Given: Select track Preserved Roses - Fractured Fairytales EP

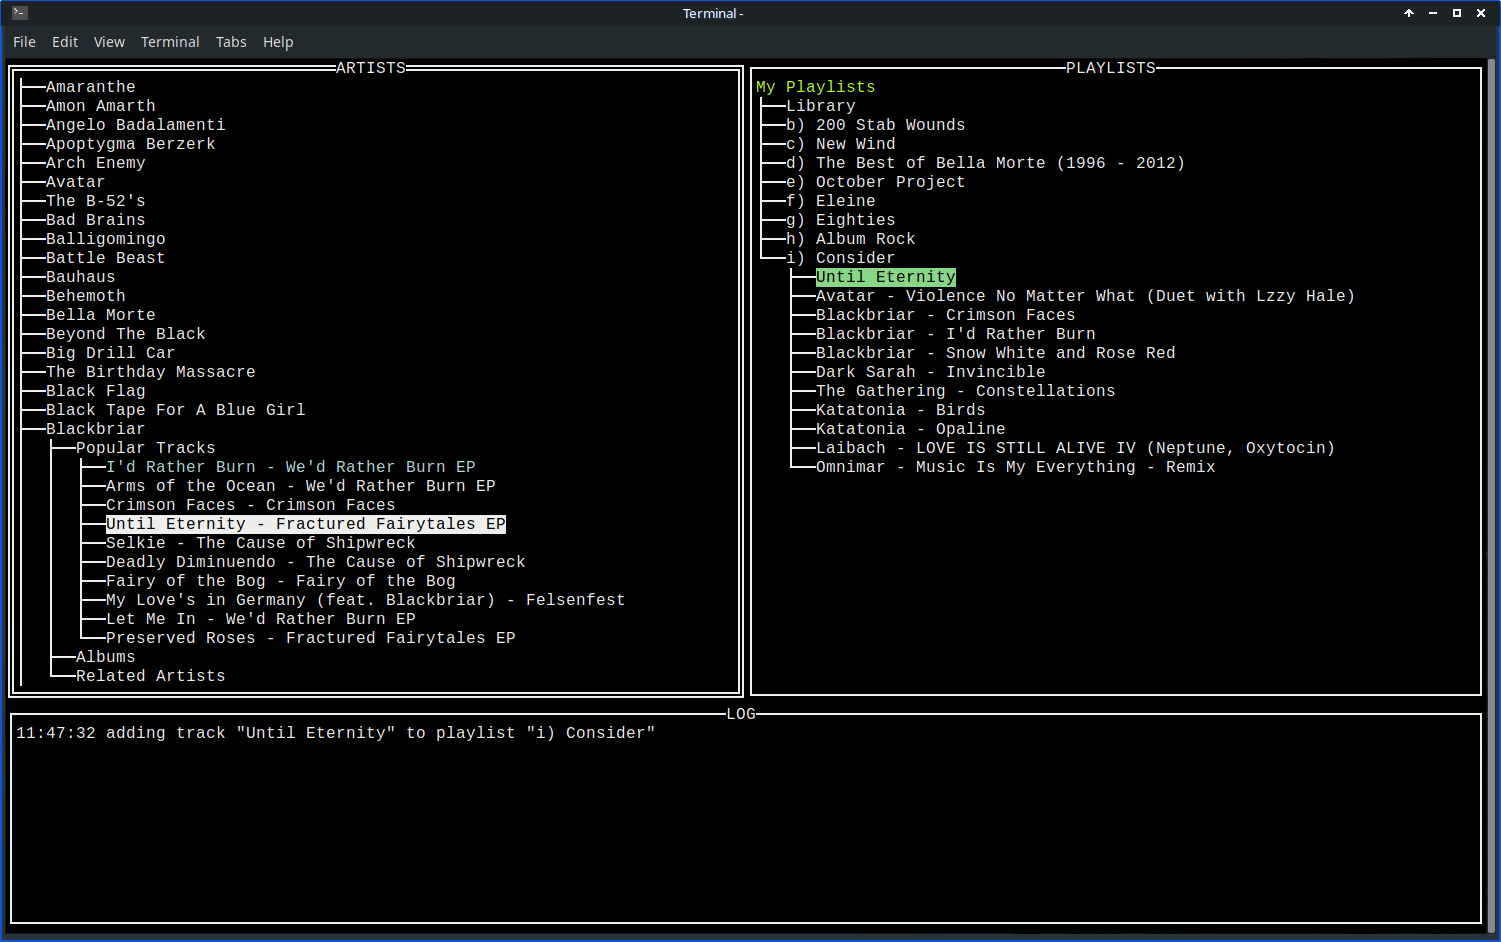Looking at the screenshot, I should click(310, 638).
